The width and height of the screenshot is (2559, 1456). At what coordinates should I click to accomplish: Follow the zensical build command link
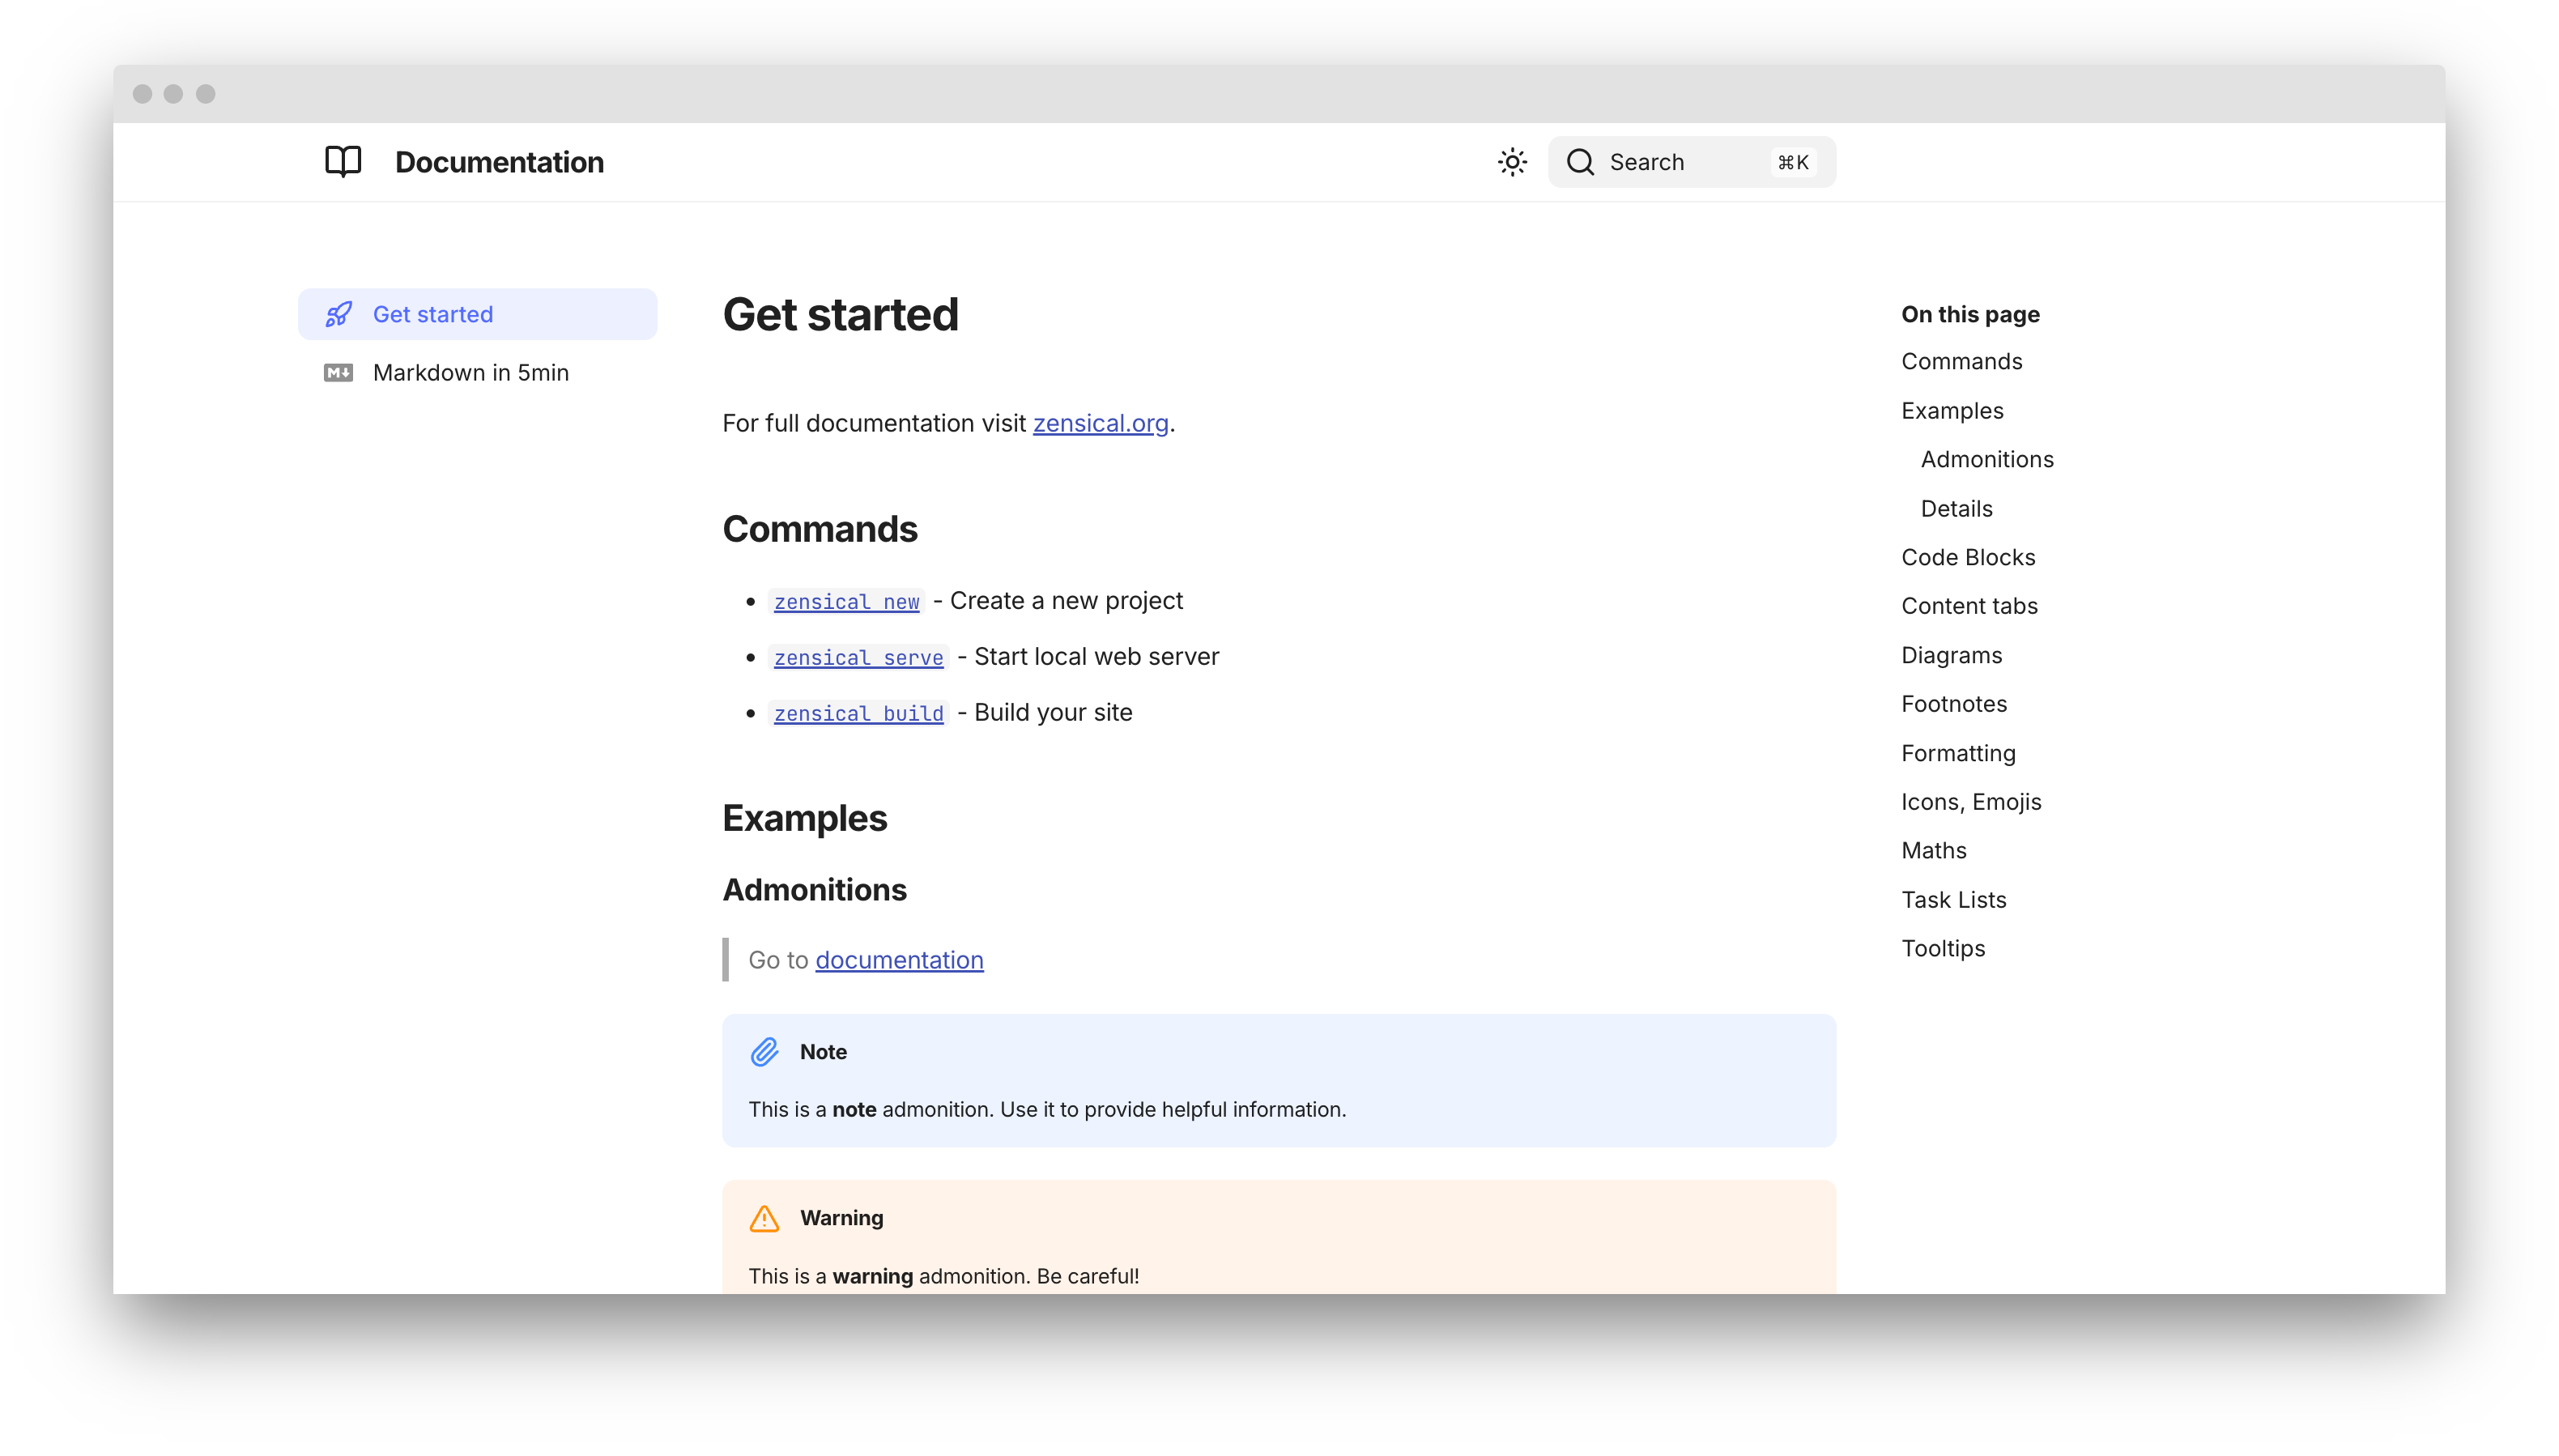pyautogui.click(x=858, y=714)
